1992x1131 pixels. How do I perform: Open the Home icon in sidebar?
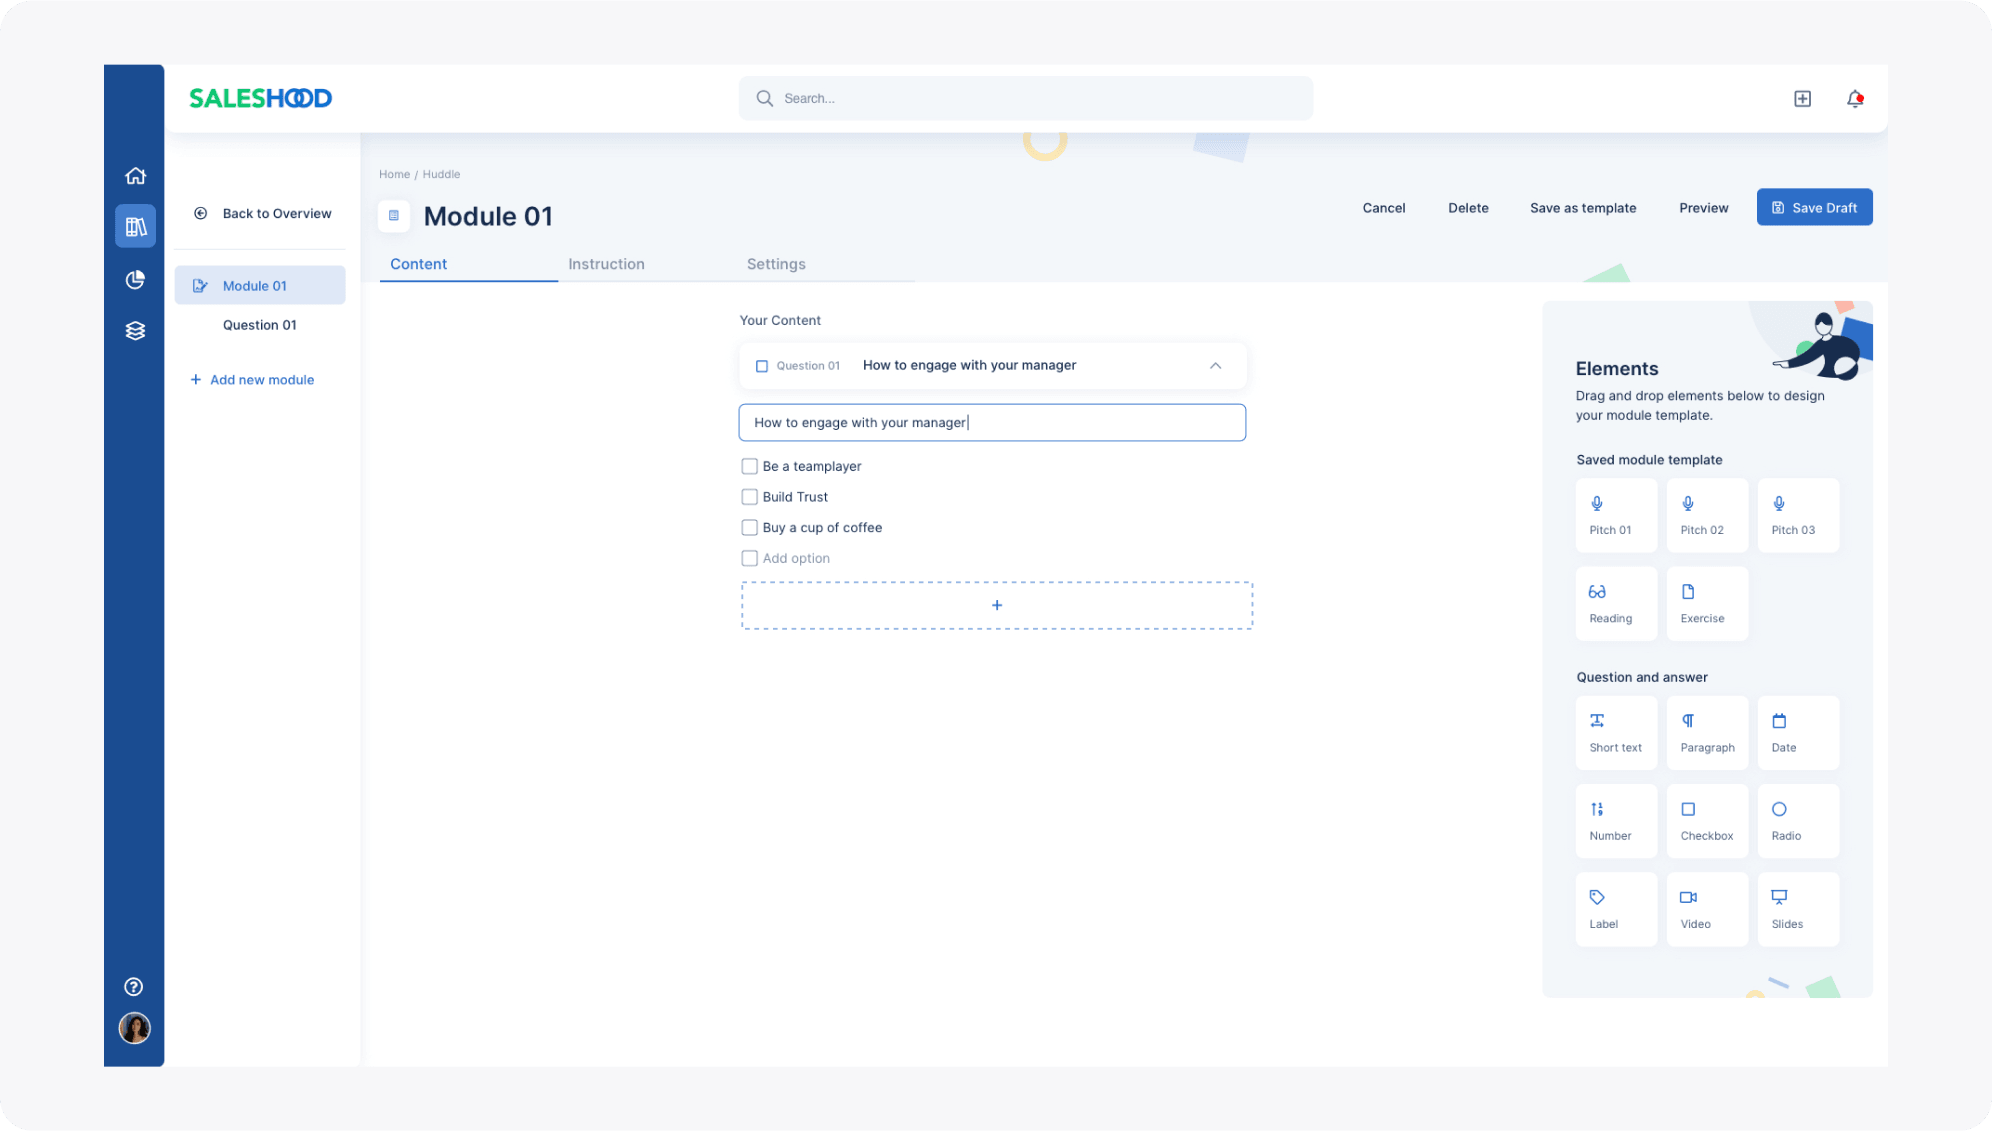[135, 176]
